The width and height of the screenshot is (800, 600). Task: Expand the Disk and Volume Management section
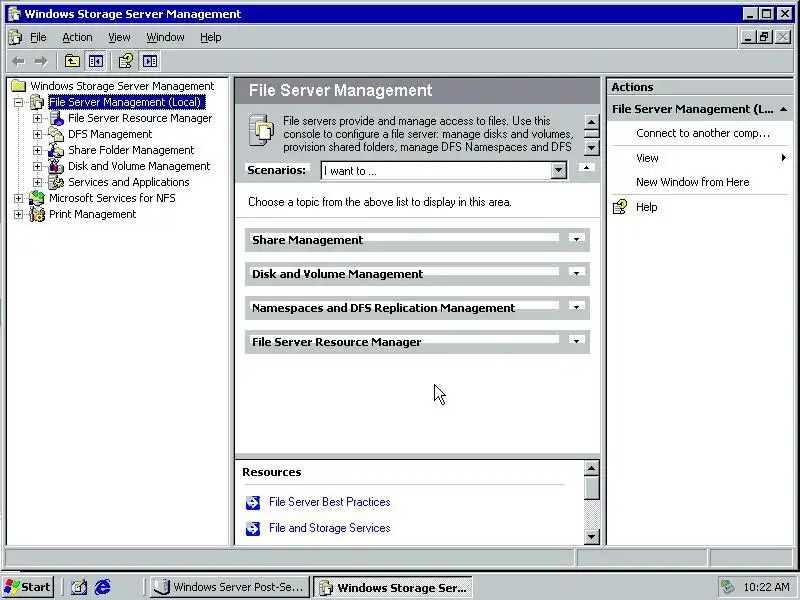(x=577, y=273)
